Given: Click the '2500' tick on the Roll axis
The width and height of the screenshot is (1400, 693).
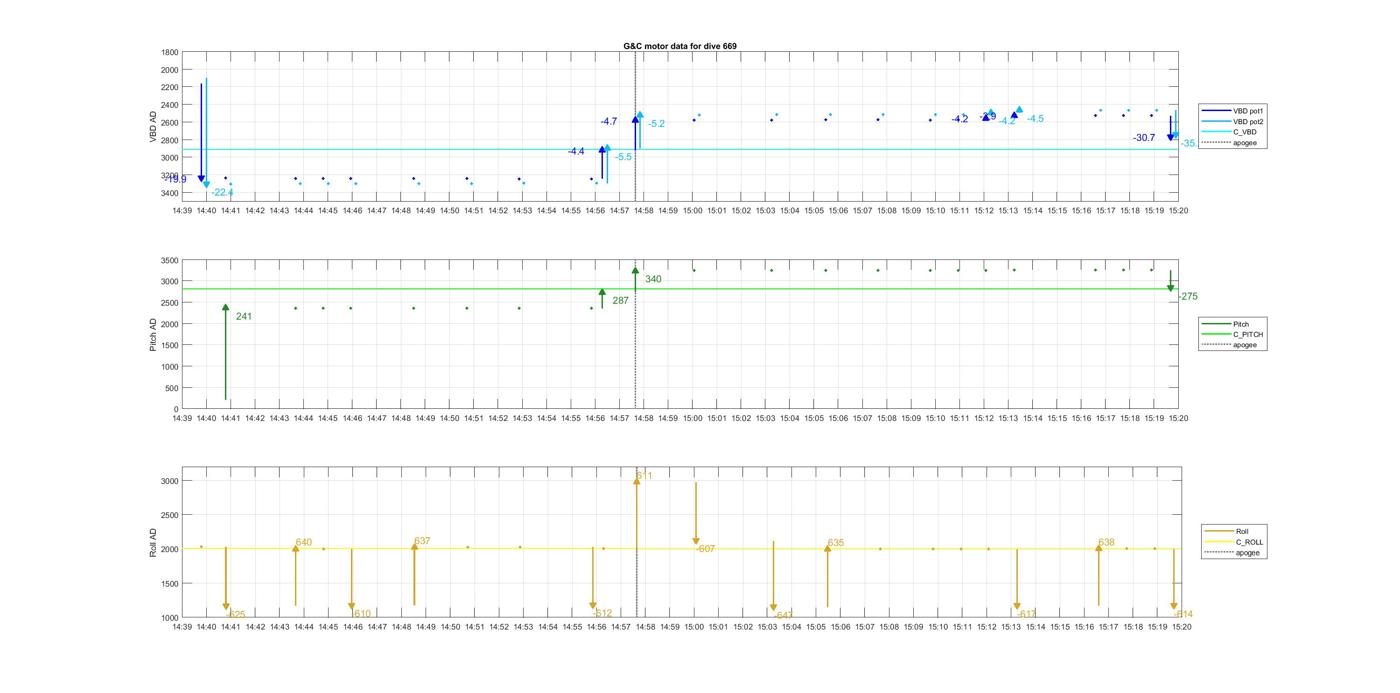Looking at the screenshot, I should (x=170, y=515).
